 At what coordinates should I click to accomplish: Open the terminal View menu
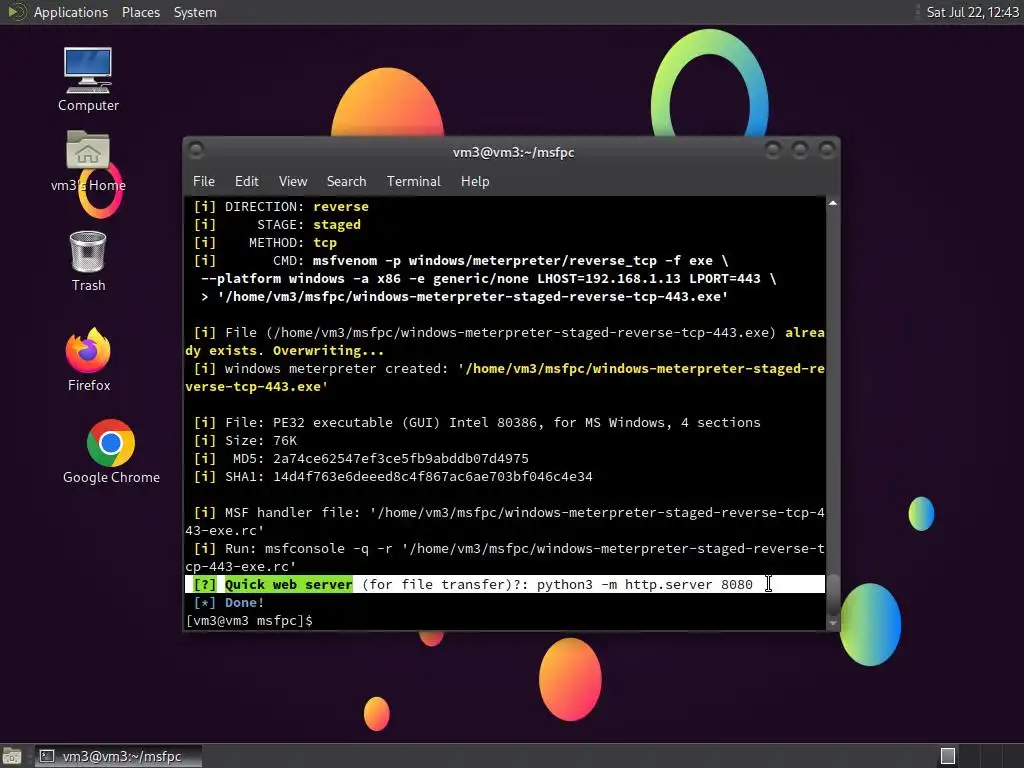(293, 182)
